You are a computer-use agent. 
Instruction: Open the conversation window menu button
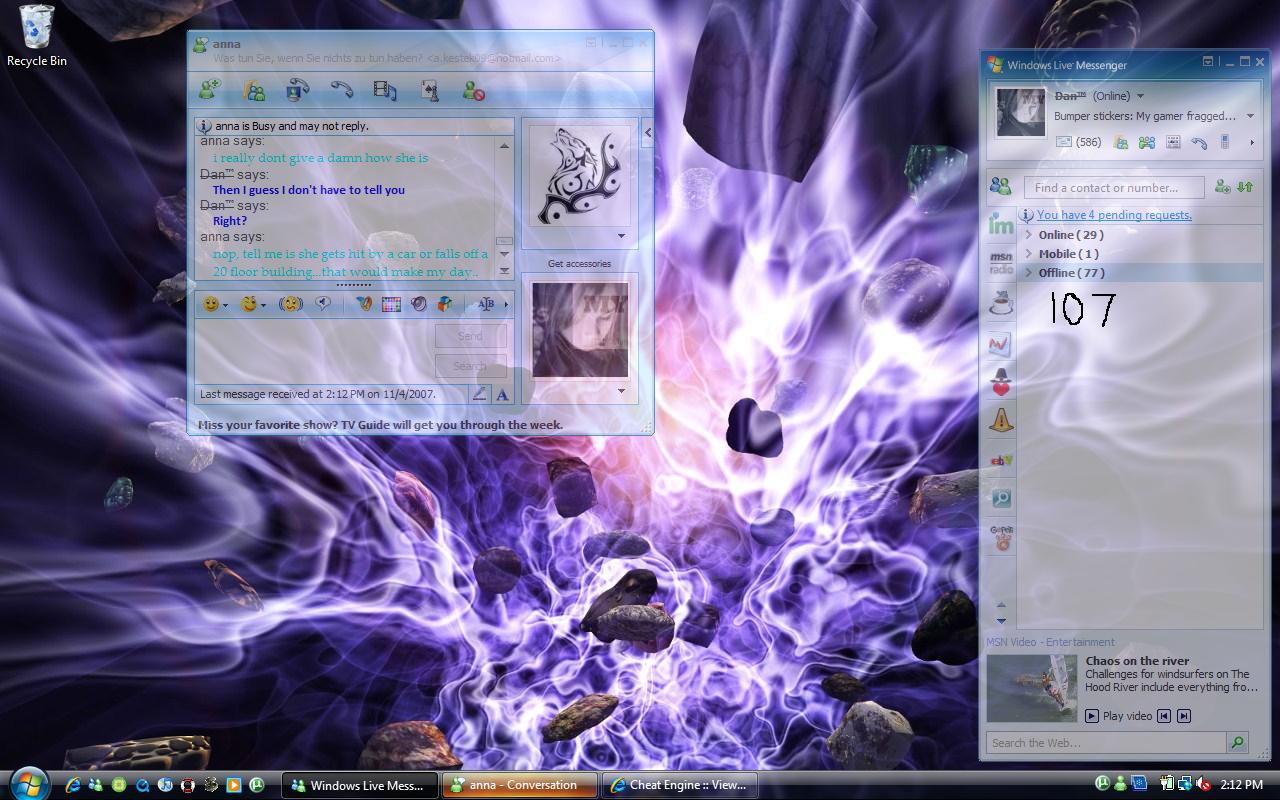coord(591,43)
